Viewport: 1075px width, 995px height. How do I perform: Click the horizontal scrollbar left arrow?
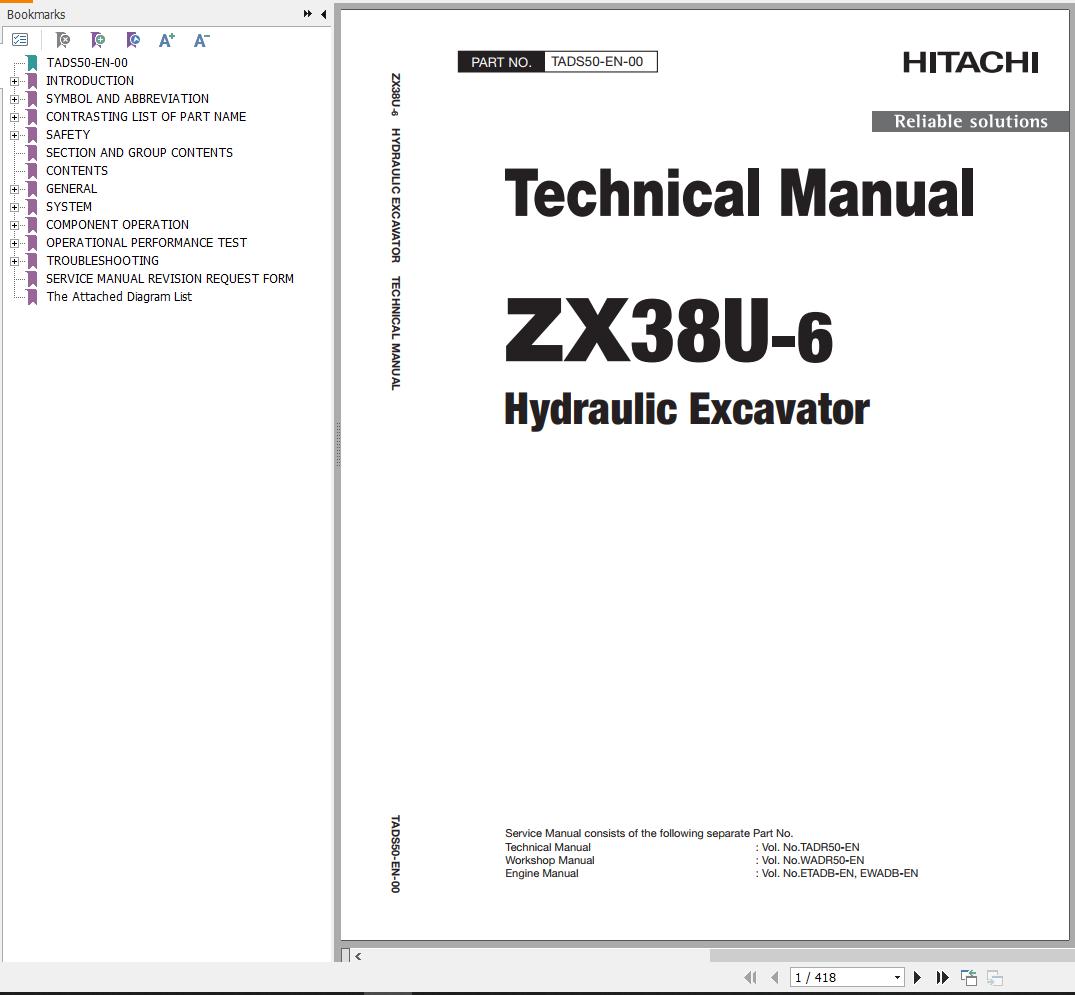pyautogui.click(x=357, y=956)
